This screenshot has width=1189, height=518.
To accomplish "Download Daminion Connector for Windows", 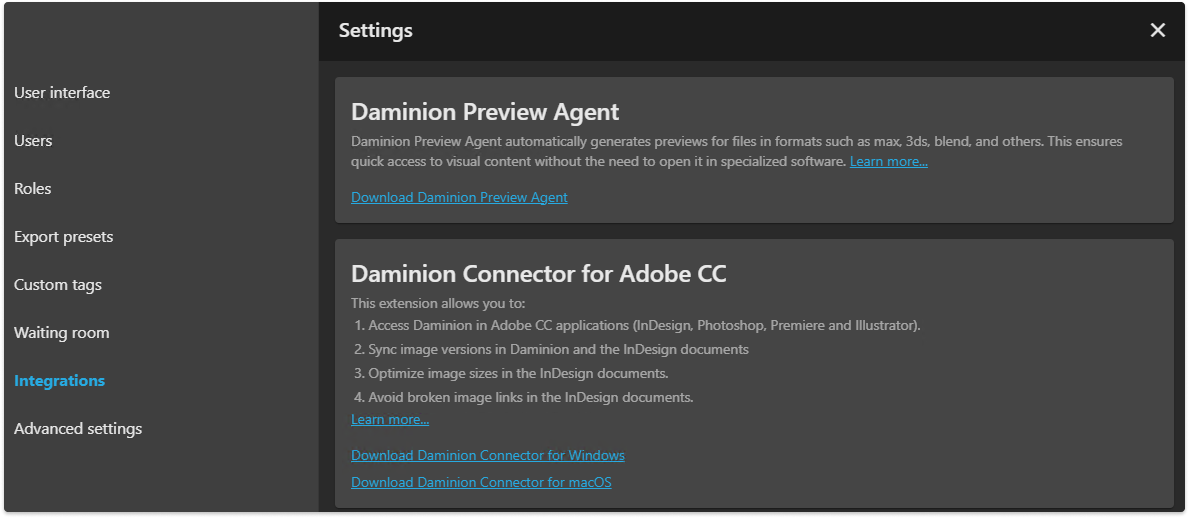I will click(488, 456).
